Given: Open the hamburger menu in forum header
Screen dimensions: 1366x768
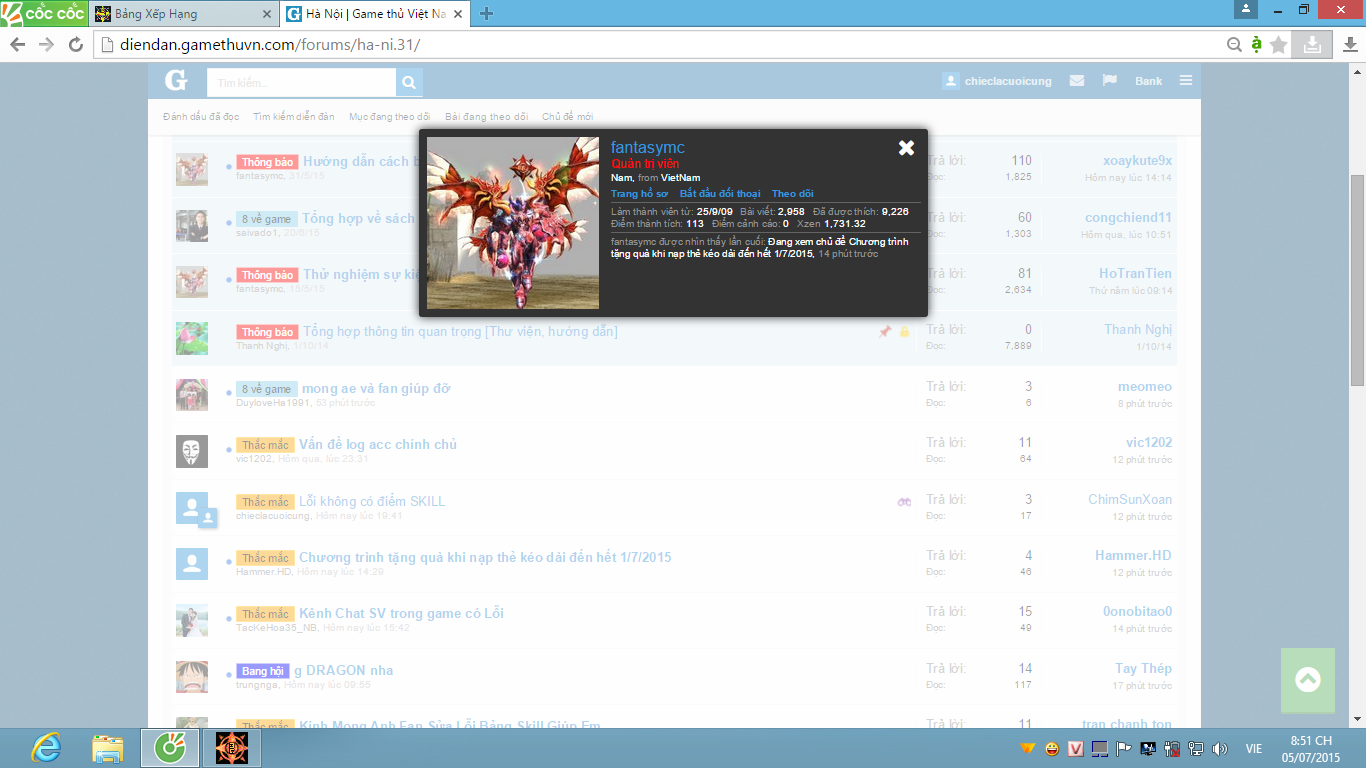Looking at the screenshot, I should [x=1185, y=81].
